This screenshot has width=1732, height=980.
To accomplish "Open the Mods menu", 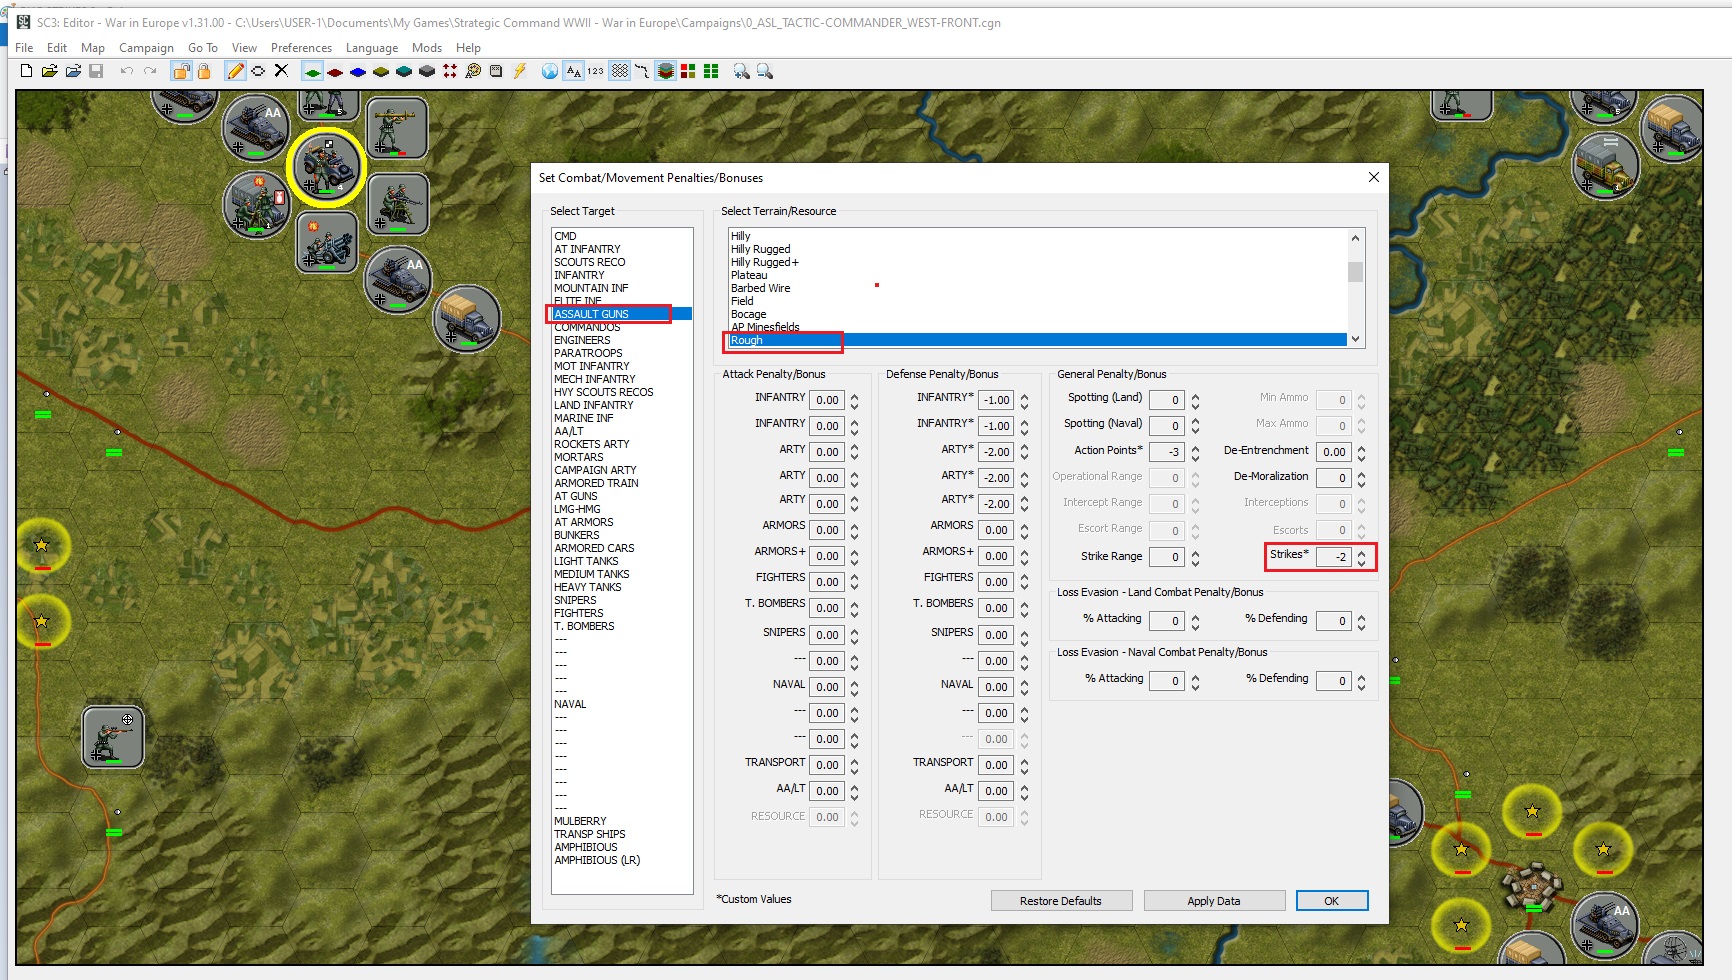I will point(427,48).
